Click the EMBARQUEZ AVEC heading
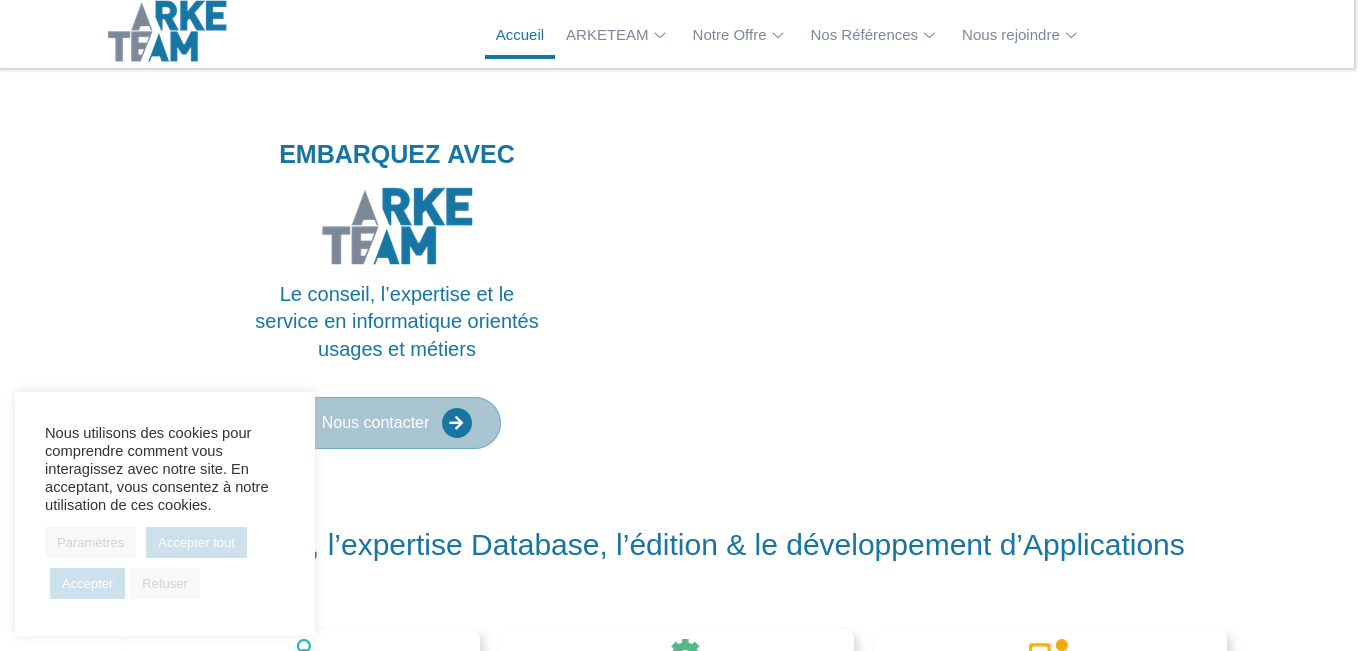The height and width of the screenshot is (651, 1366). [x=397, y=154]
